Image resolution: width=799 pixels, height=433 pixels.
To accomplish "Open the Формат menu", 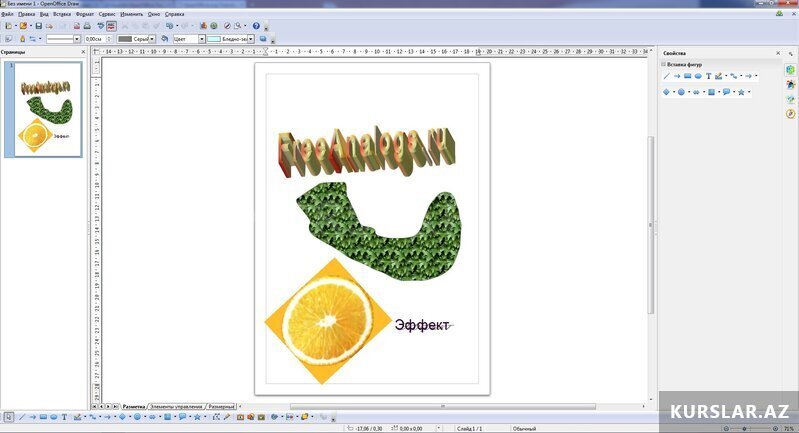I will [x=84, y=15].
